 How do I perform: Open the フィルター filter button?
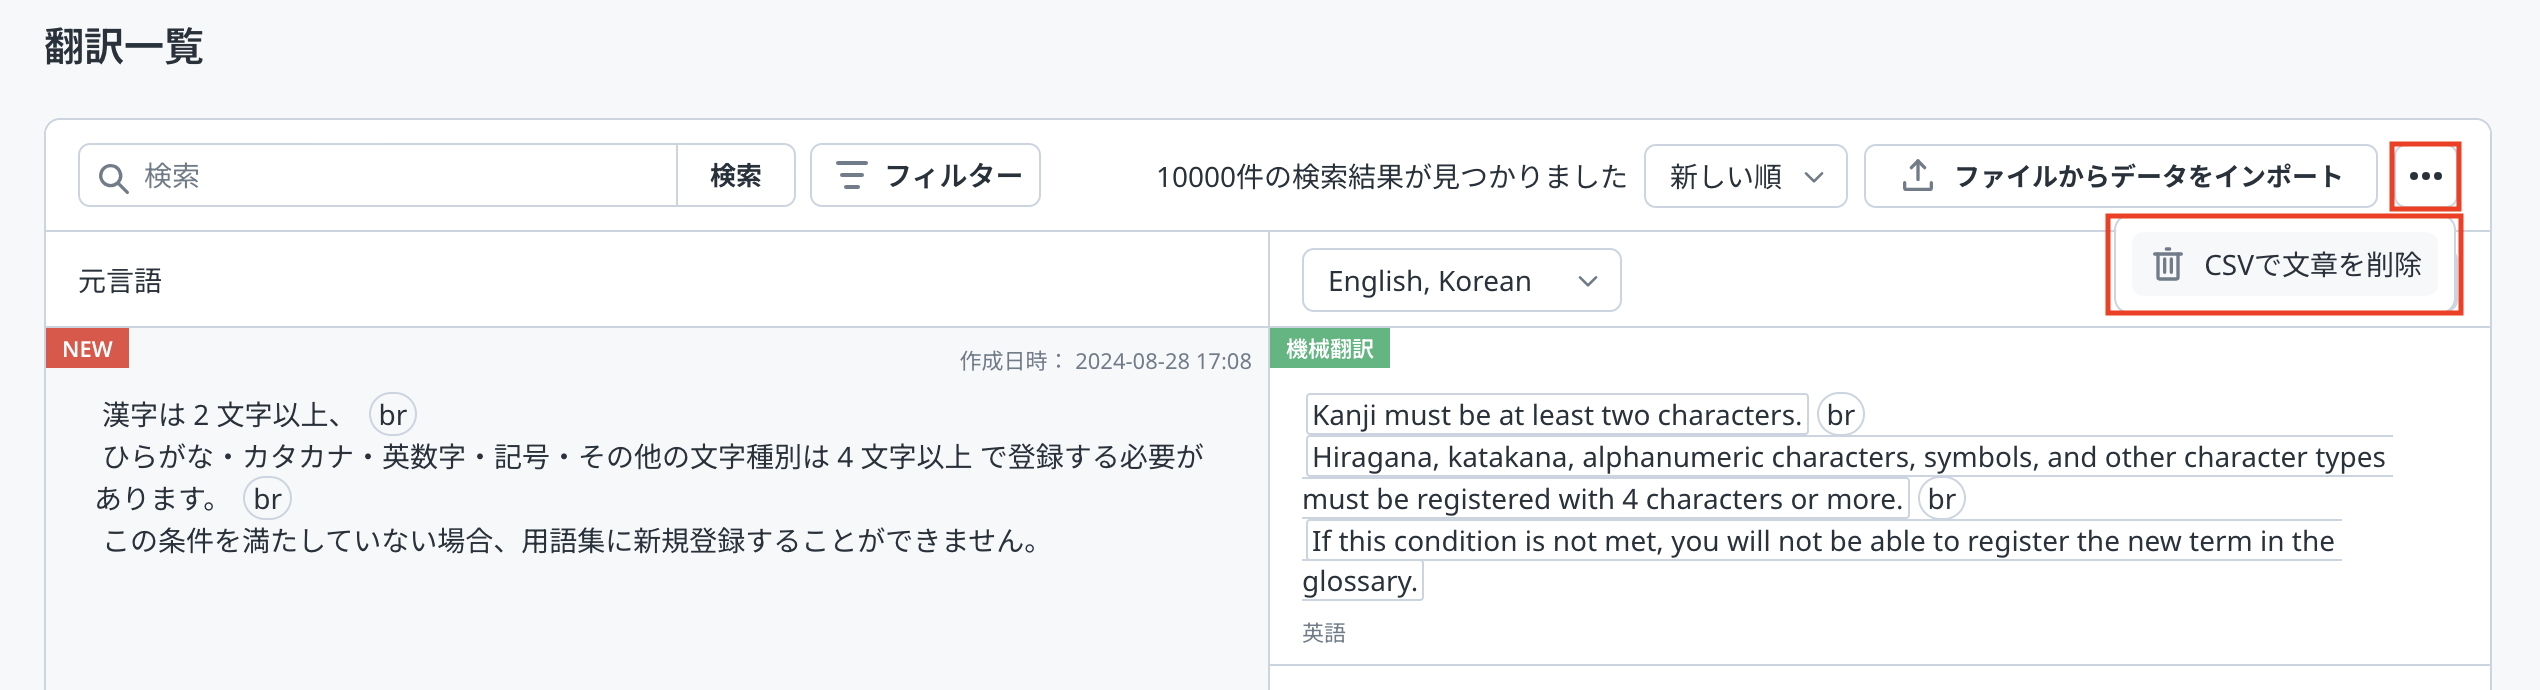[x=925, y=176]
